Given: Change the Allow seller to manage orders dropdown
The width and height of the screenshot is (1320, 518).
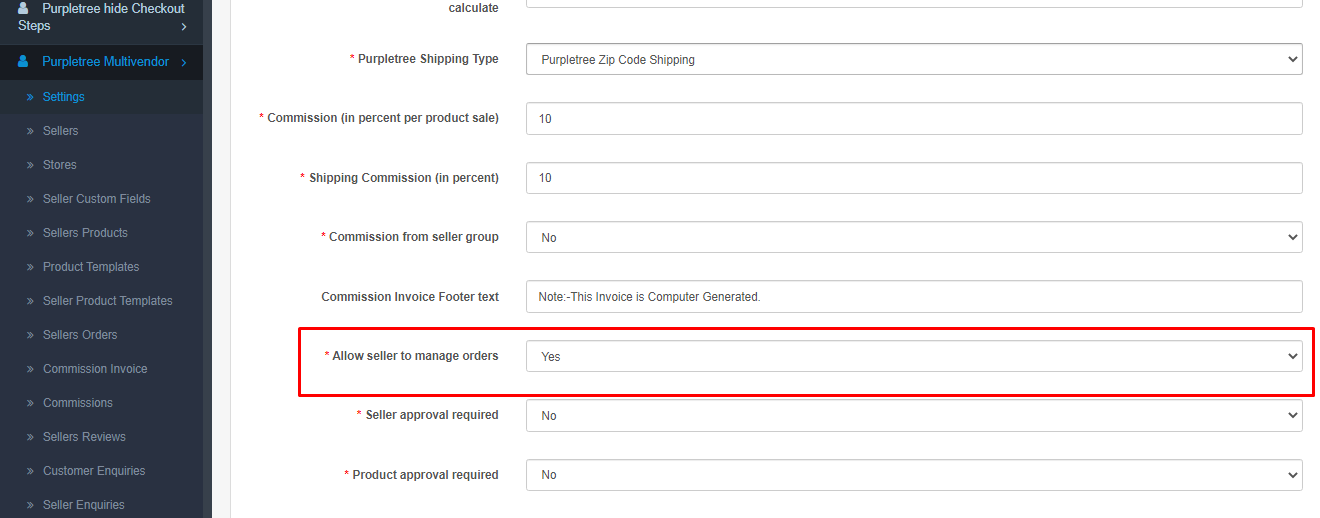Looking at the screenshot, I should click(914, 356).
